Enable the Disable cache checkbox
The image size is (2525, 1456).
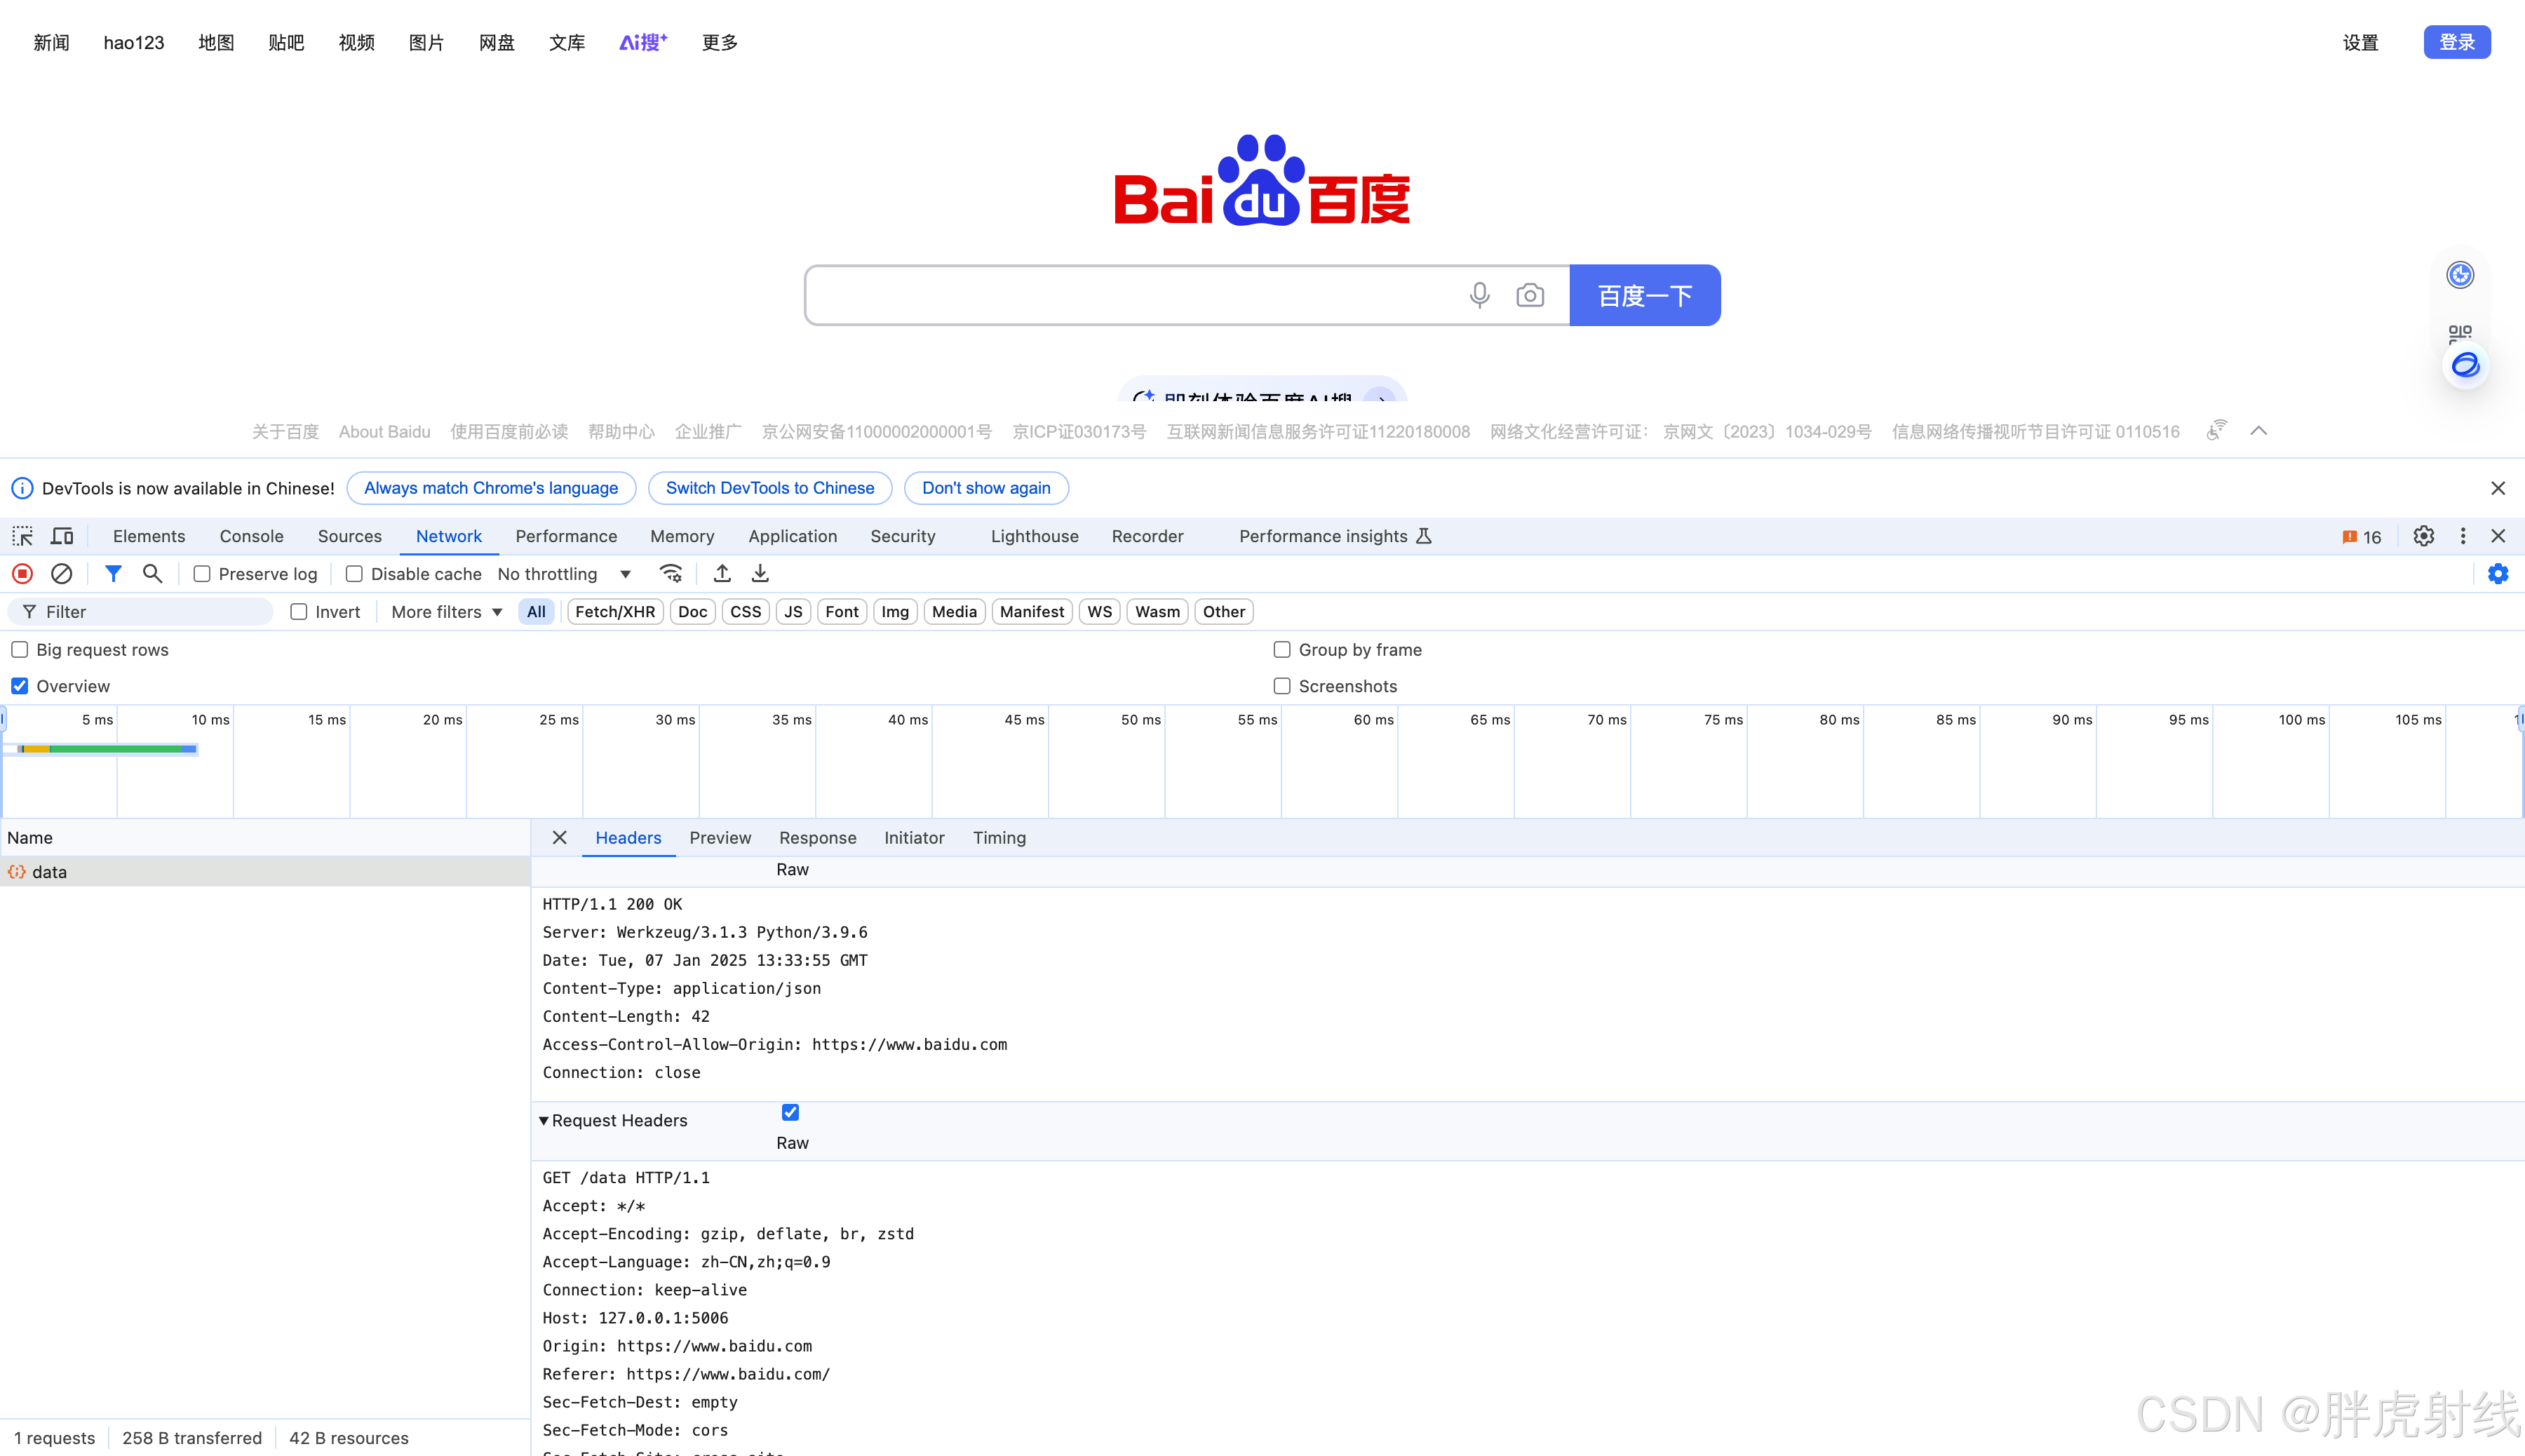354,574
